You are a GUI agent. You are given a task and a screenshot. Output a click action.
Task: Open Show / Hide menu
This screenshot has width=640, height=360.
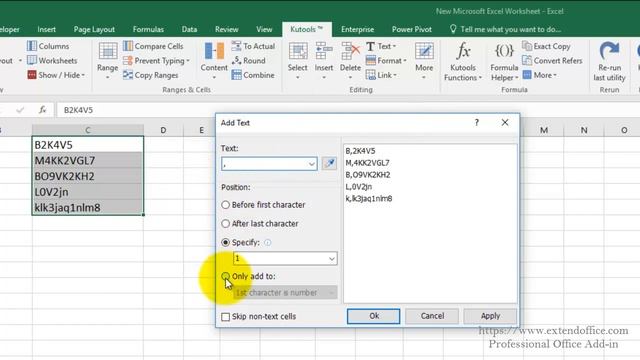coord(56,75)
